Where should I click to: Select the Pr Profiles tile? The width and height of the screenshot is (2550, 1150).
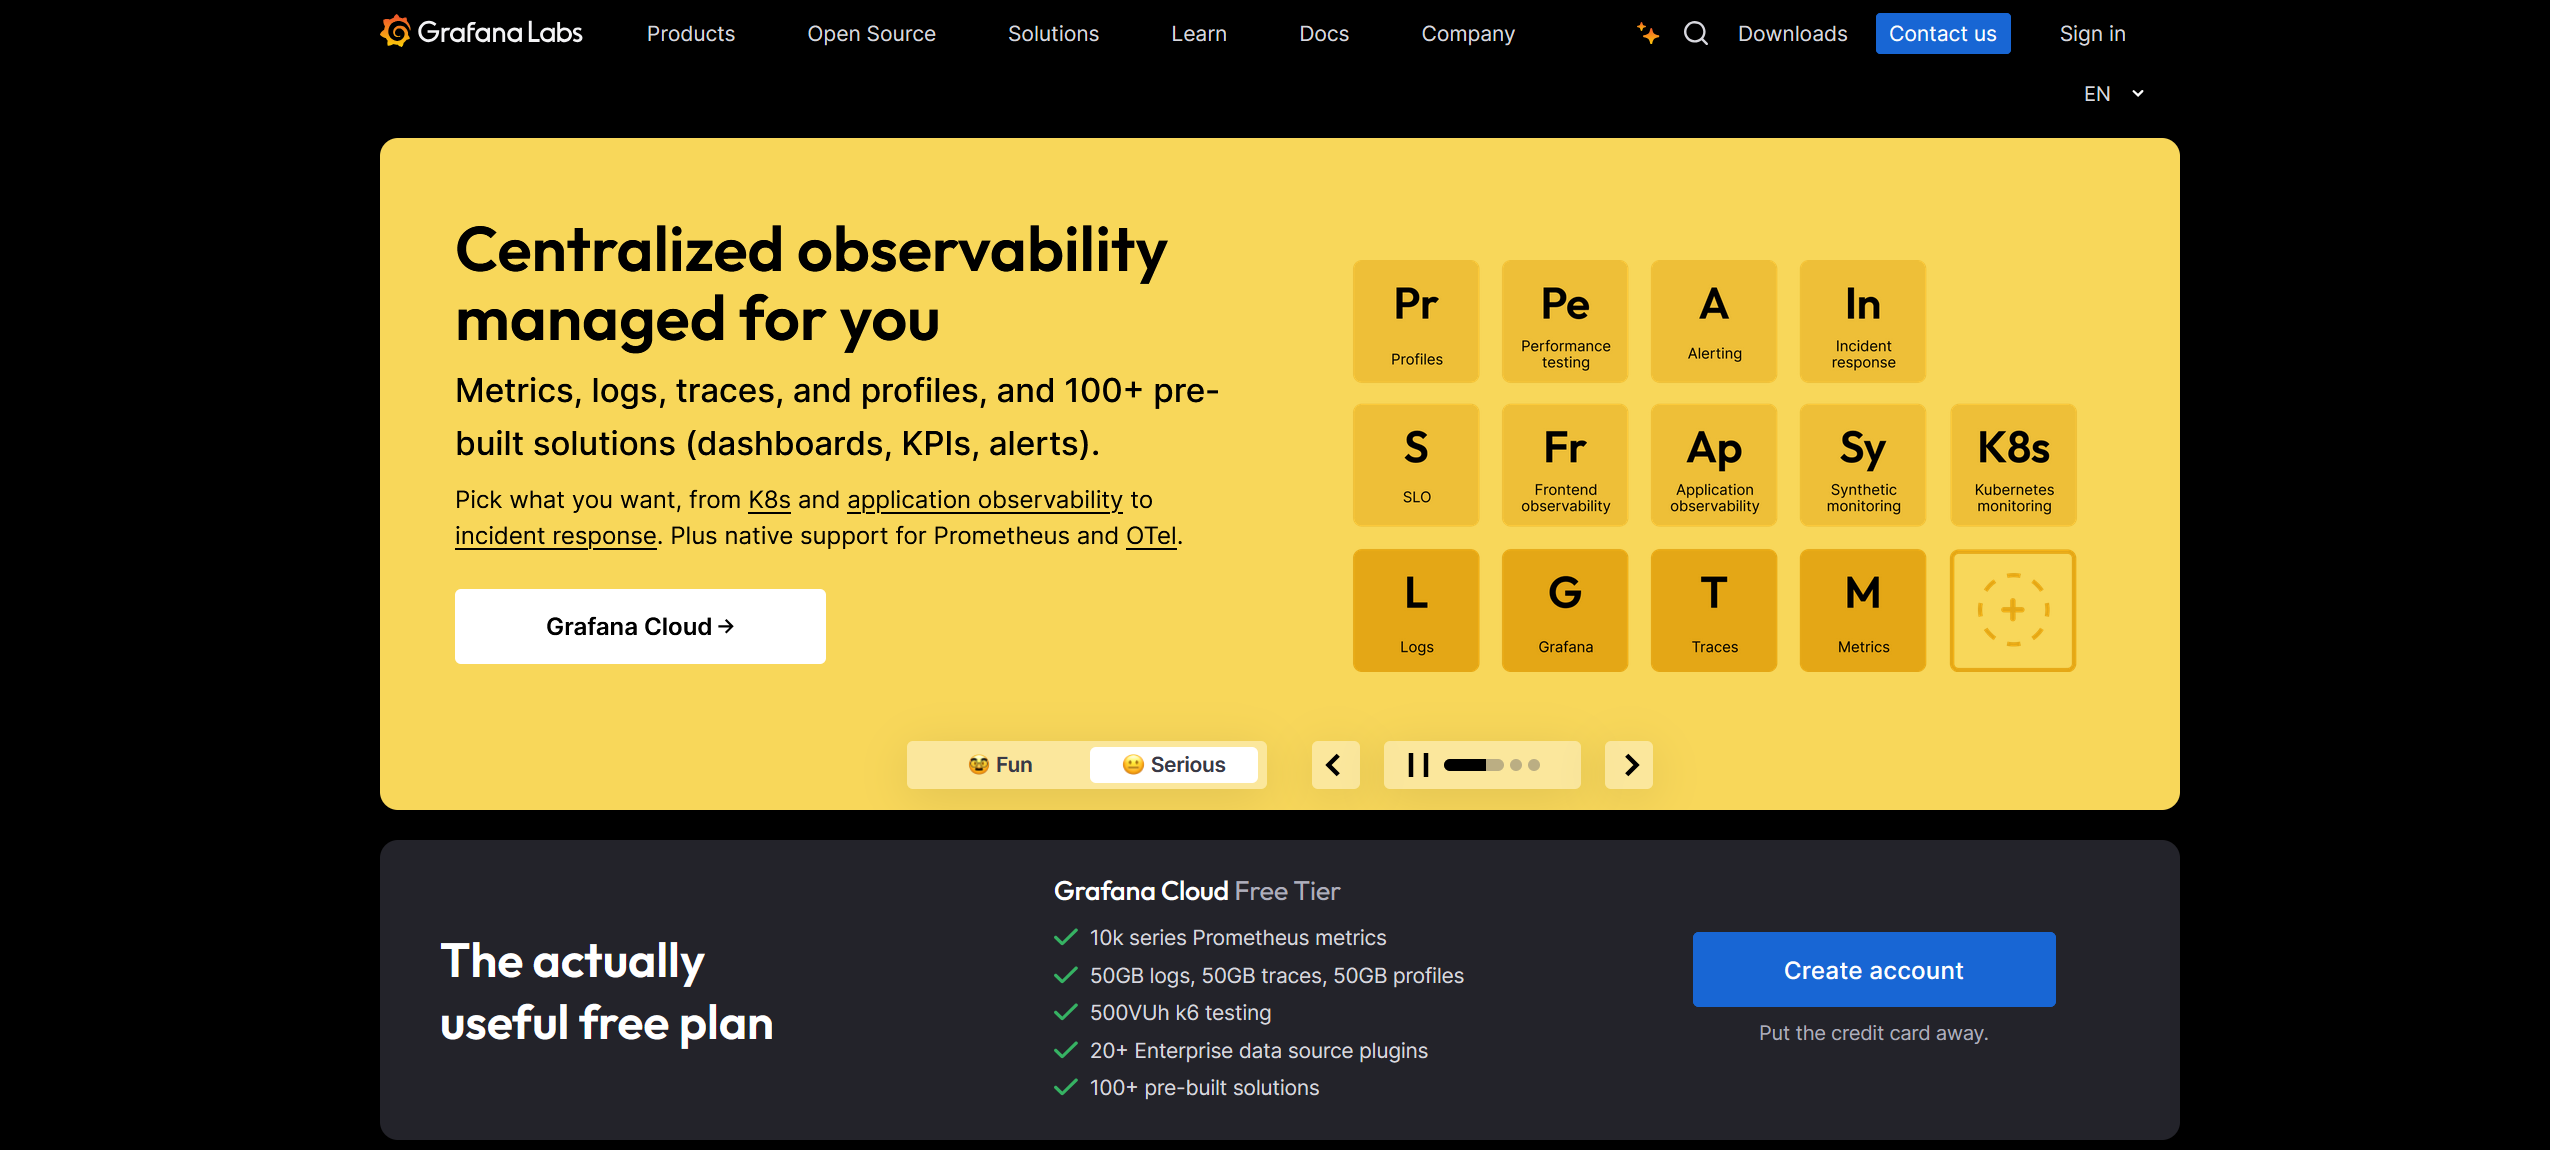pyautogui.click(x=1416, y=321)
